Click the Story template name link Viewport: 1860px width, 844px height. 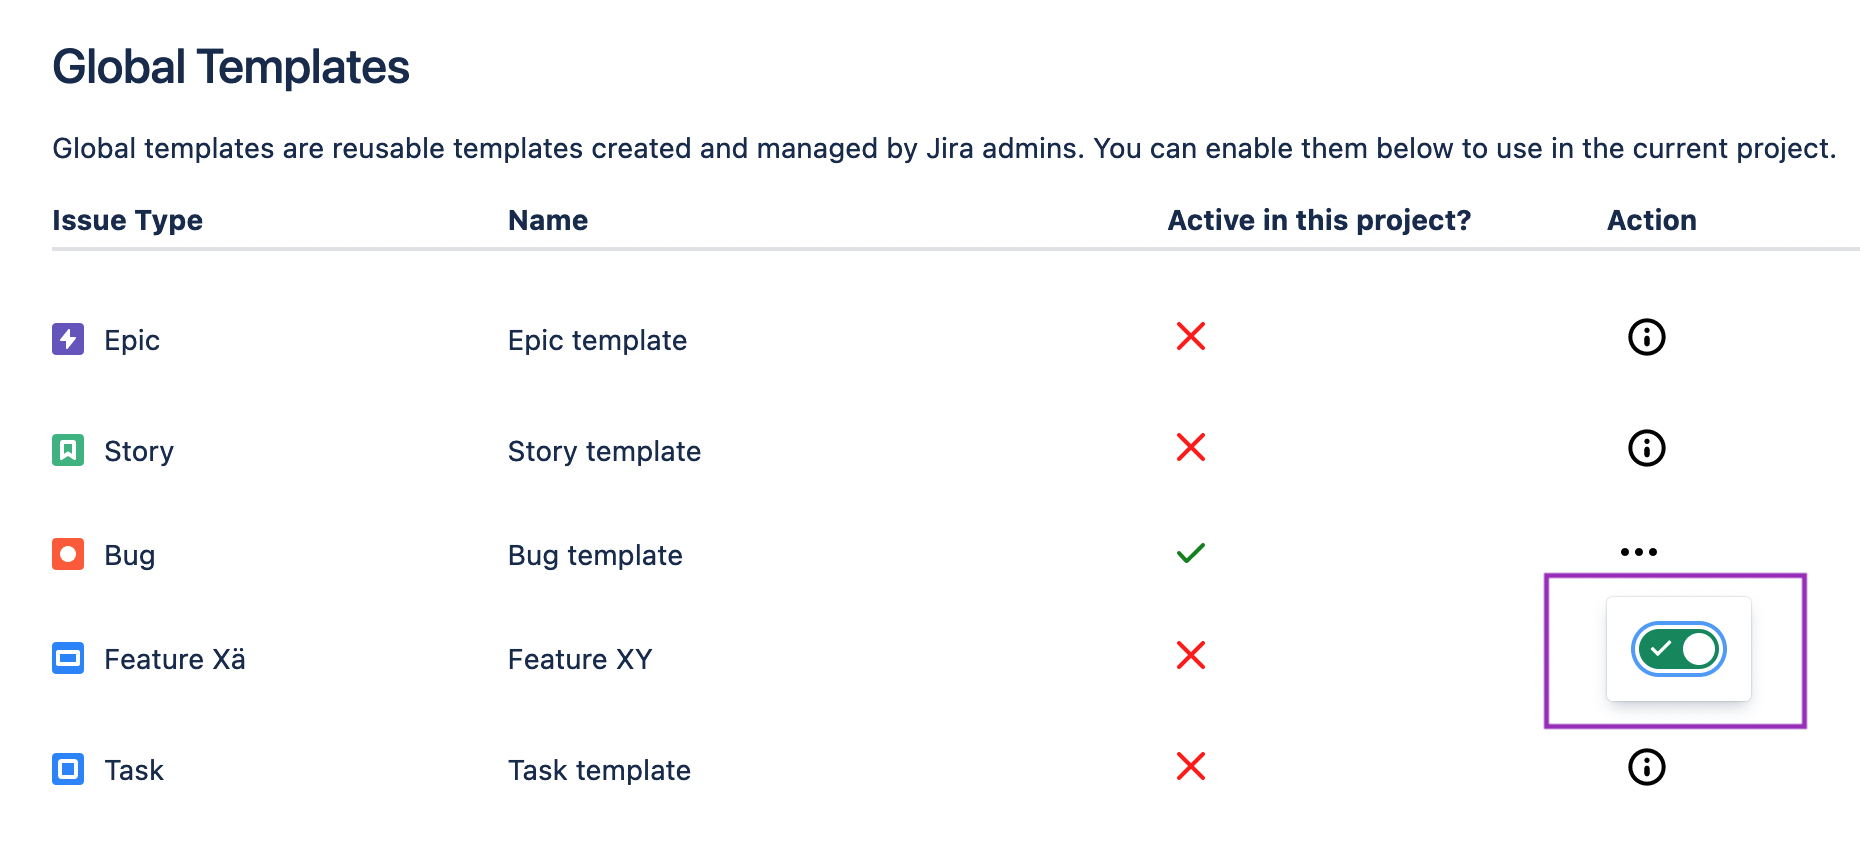pyautogui.click(x=604, y=451)
